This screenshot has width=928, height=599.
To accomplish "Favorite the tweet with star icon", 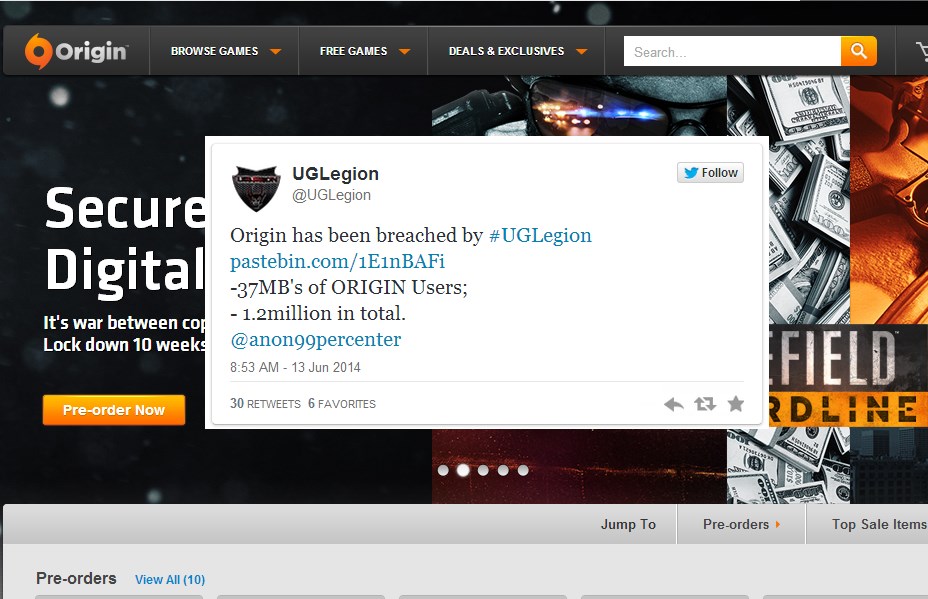I will (736, 404).
